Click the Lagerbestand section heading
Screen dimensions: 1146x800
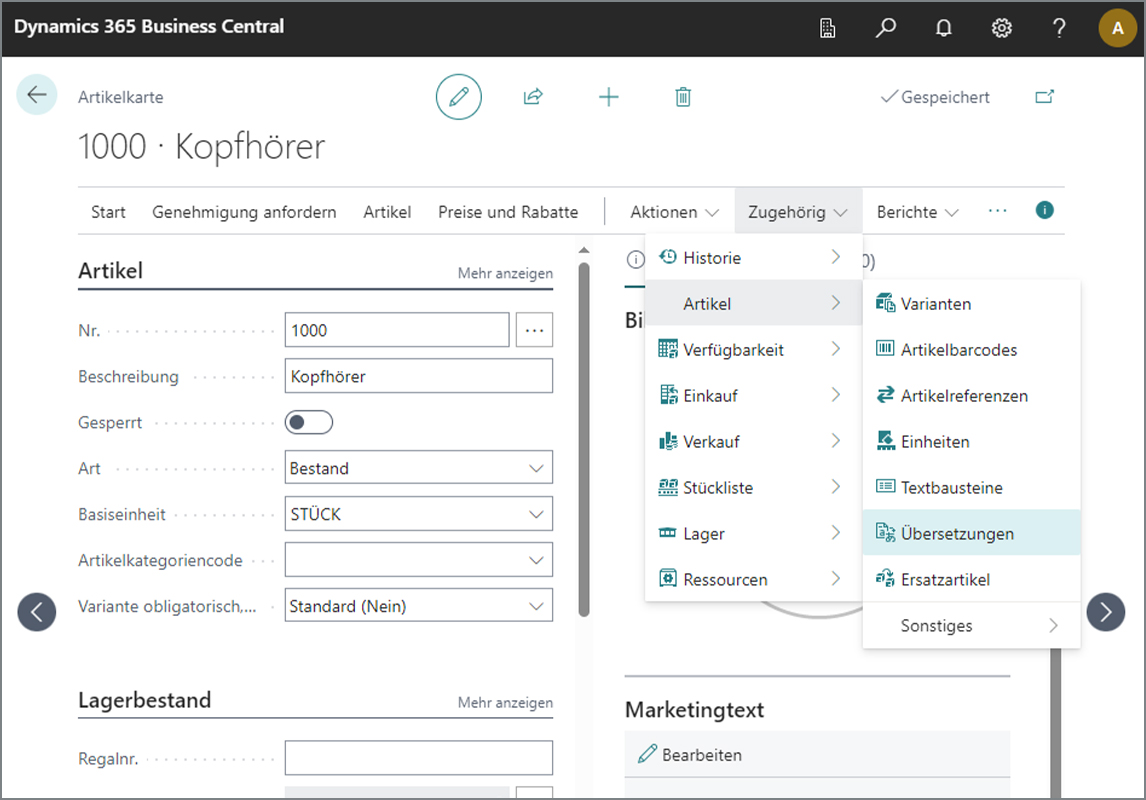[145, 700]
